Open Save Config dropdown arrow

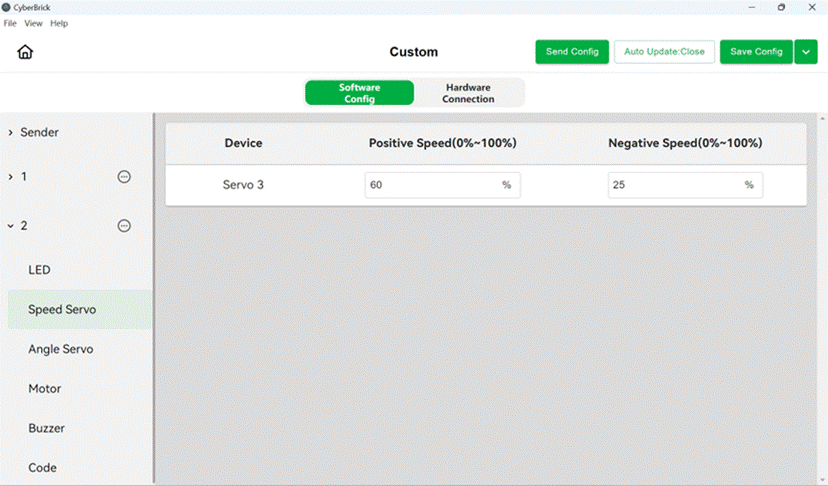coord(806,52)
